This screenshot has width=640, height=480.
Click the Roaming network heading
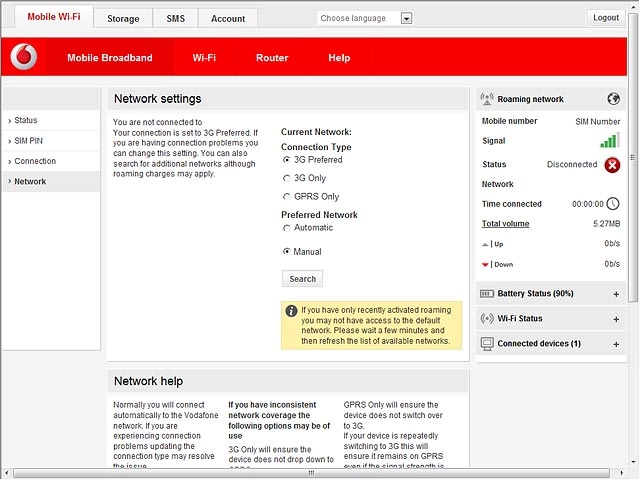pyautogui.click(x=530, y=99)
